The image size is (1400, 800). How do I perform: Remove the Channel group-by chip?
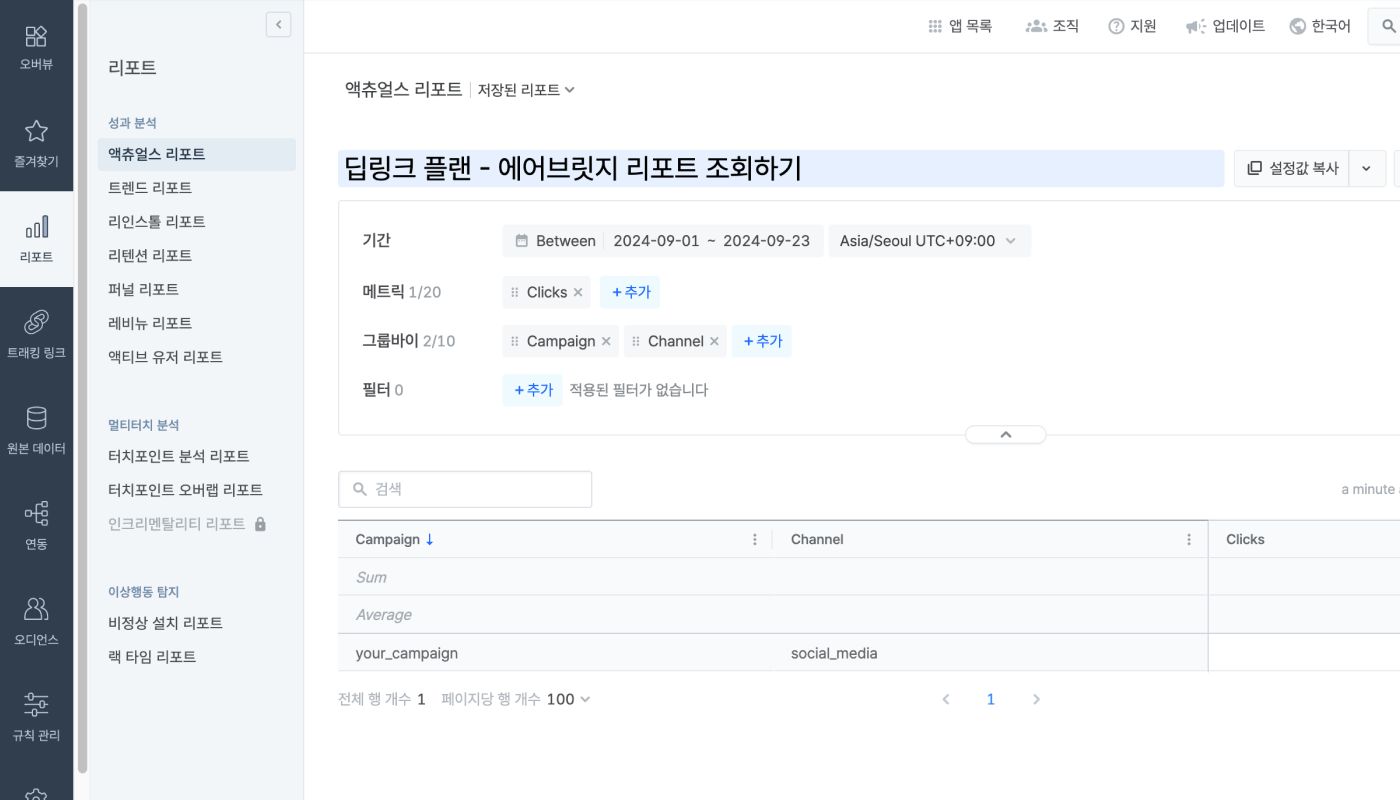(714, 341)
